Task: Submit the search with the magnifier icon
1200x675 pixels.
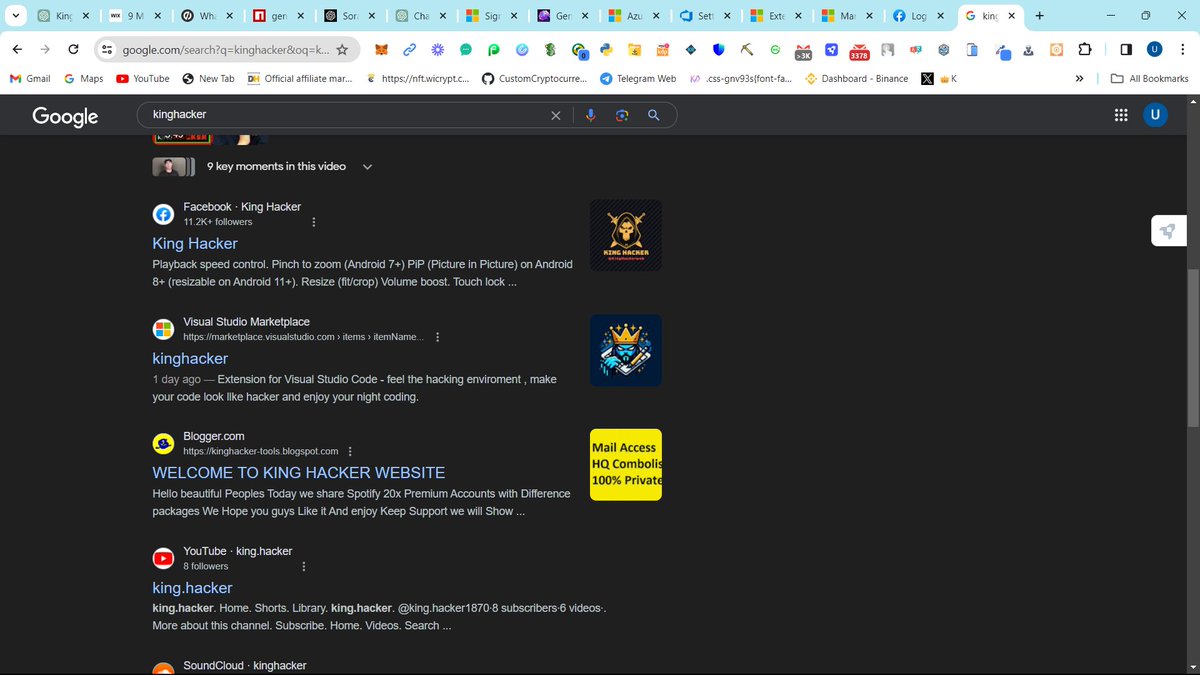Action: pyautogui.click(x=654, y=115)
